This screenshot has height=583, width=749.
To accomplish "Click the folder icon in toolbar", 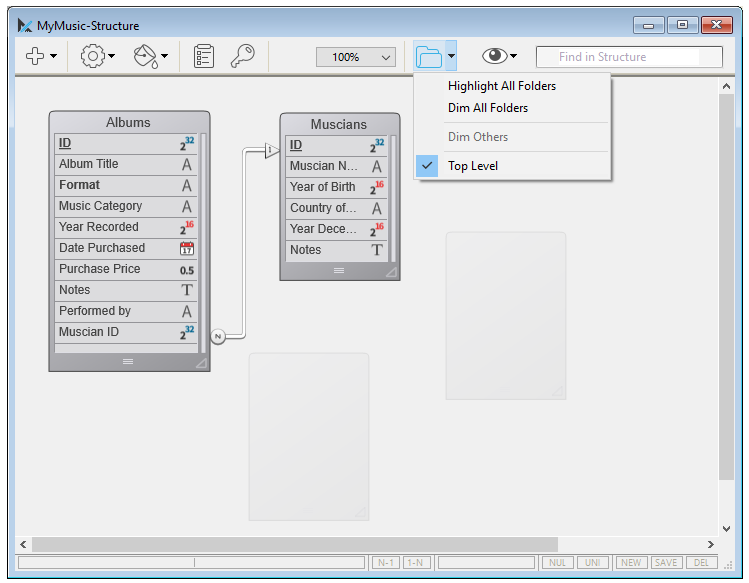I will click(x=429, y=57).
